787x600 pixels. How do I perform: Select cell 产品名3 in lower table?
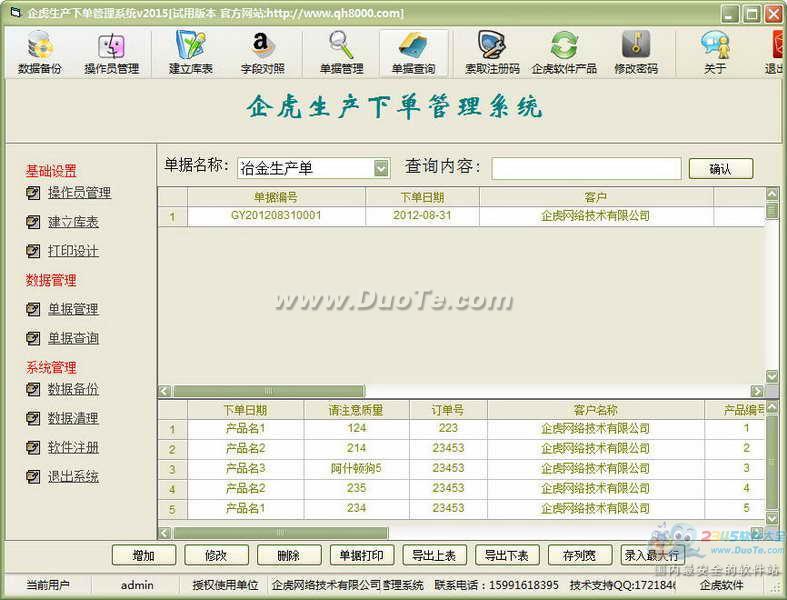245,468
